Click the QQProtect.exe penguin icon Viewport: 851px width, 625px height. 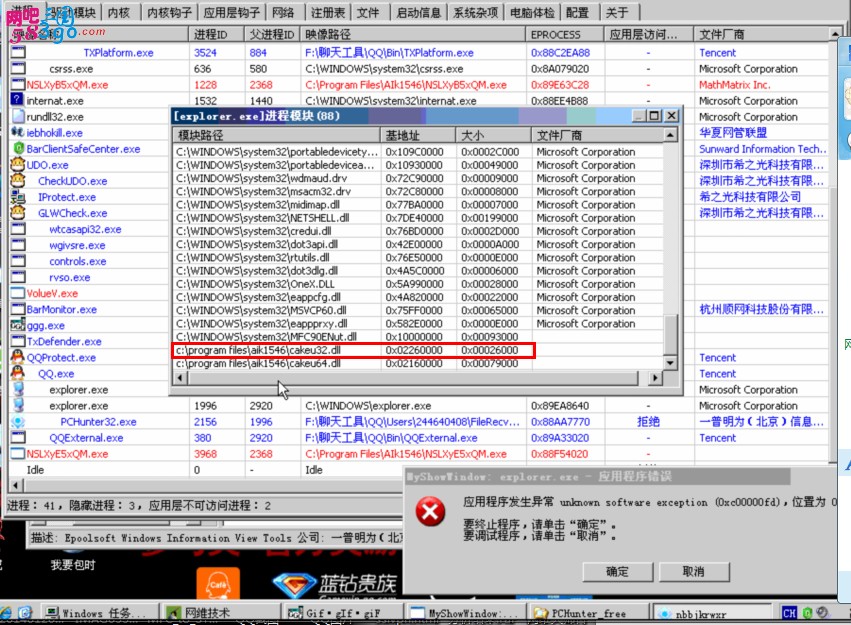[x=18, y=357]
